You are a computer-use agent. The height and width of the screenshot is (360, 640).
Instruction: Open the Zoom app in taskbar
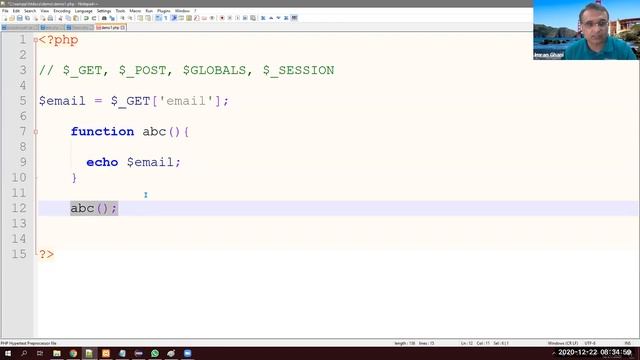(x=187, y=353)
